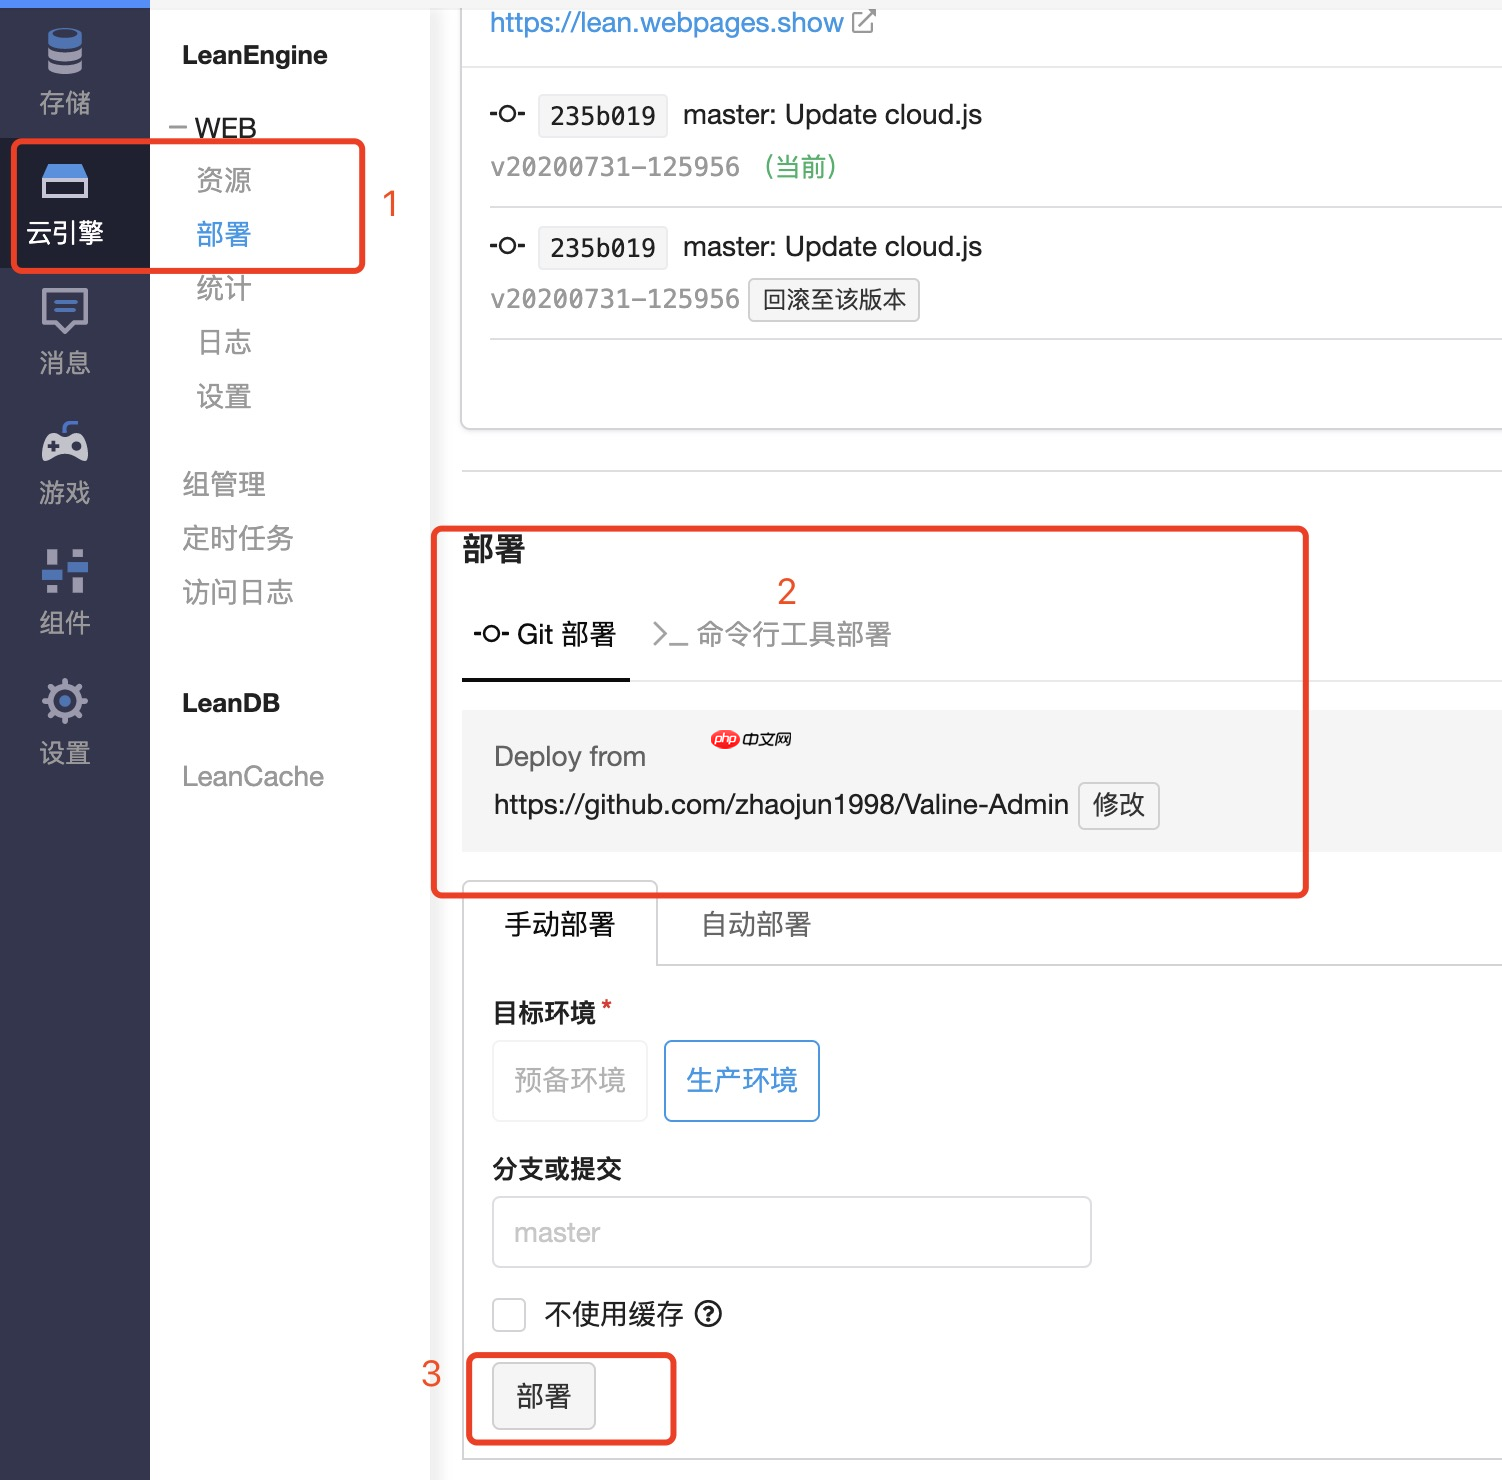Click the 部署 deploy button
This screenshot has width=1502, height=1480.
[544, 1396]
